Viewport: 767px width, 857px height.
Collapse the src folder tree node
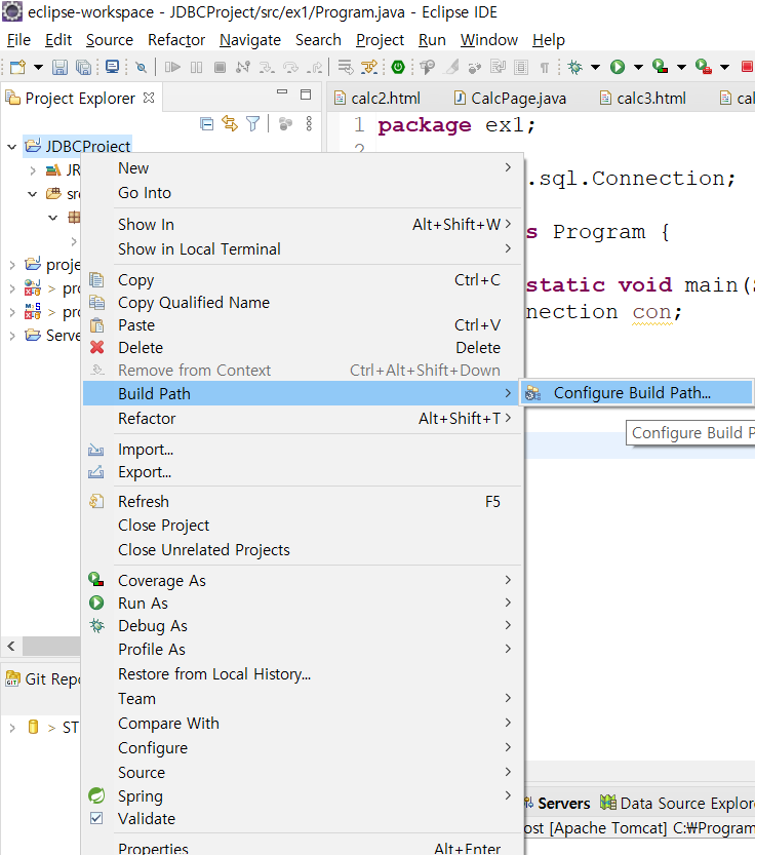click(x=32, y=194)
